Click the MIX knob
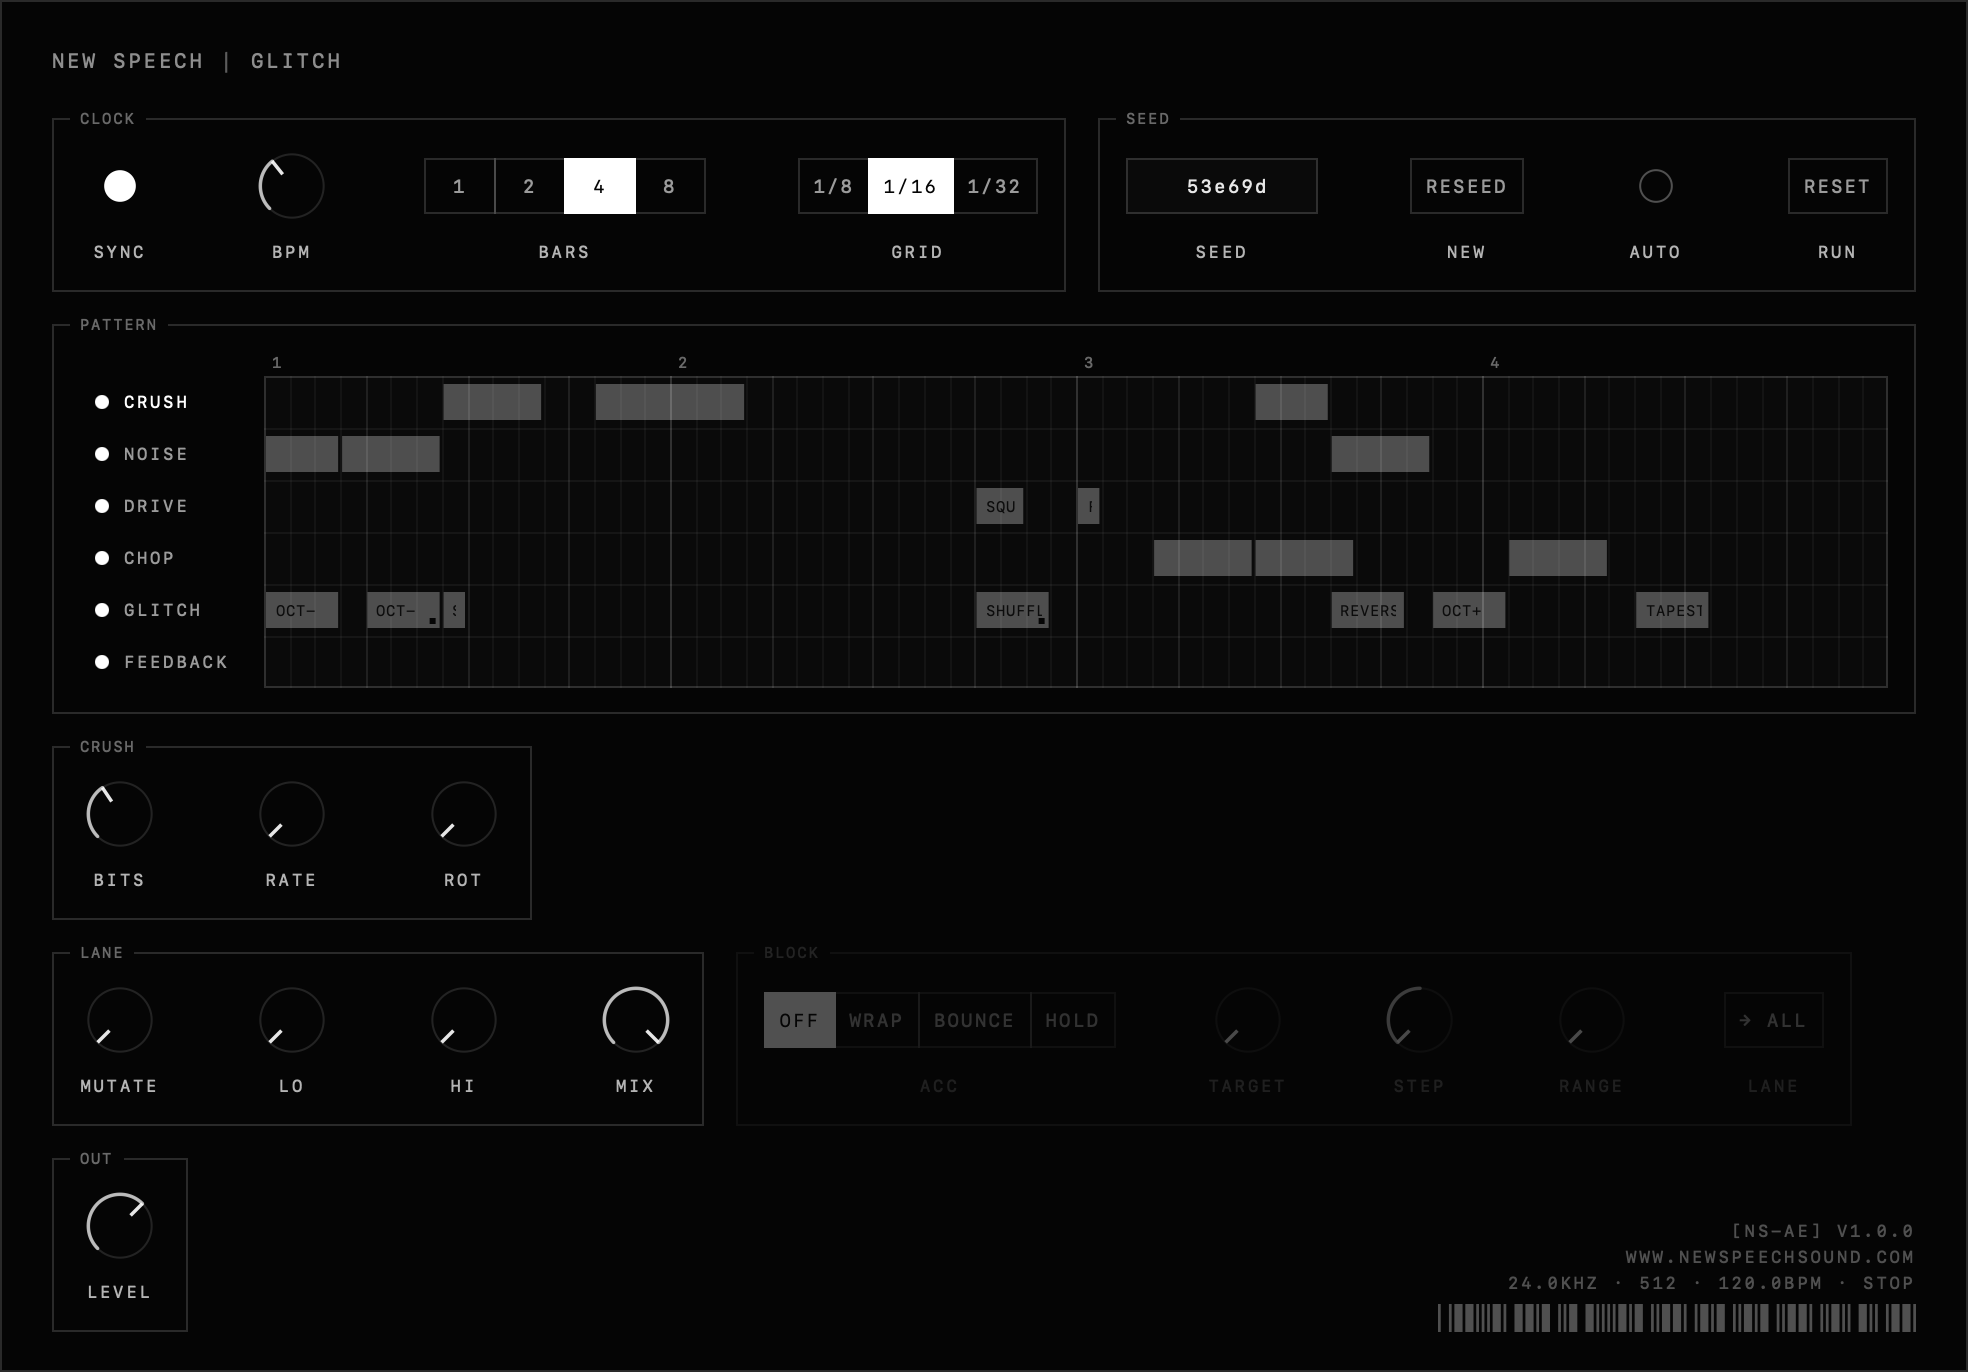The image size is (1968, 1372). pyautogui.click(x=635, y=1020)
